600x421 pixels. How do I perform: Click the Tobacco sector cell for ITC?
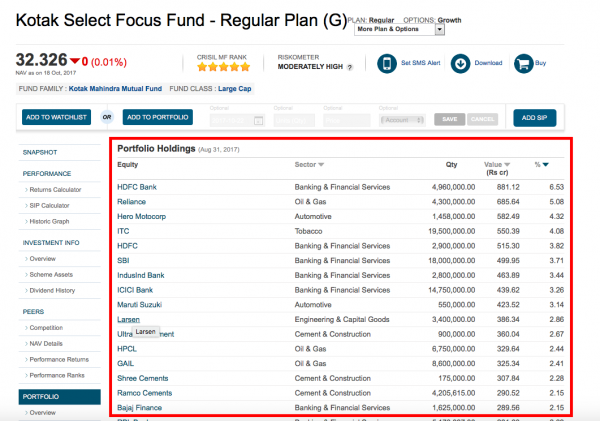(308, 231)
